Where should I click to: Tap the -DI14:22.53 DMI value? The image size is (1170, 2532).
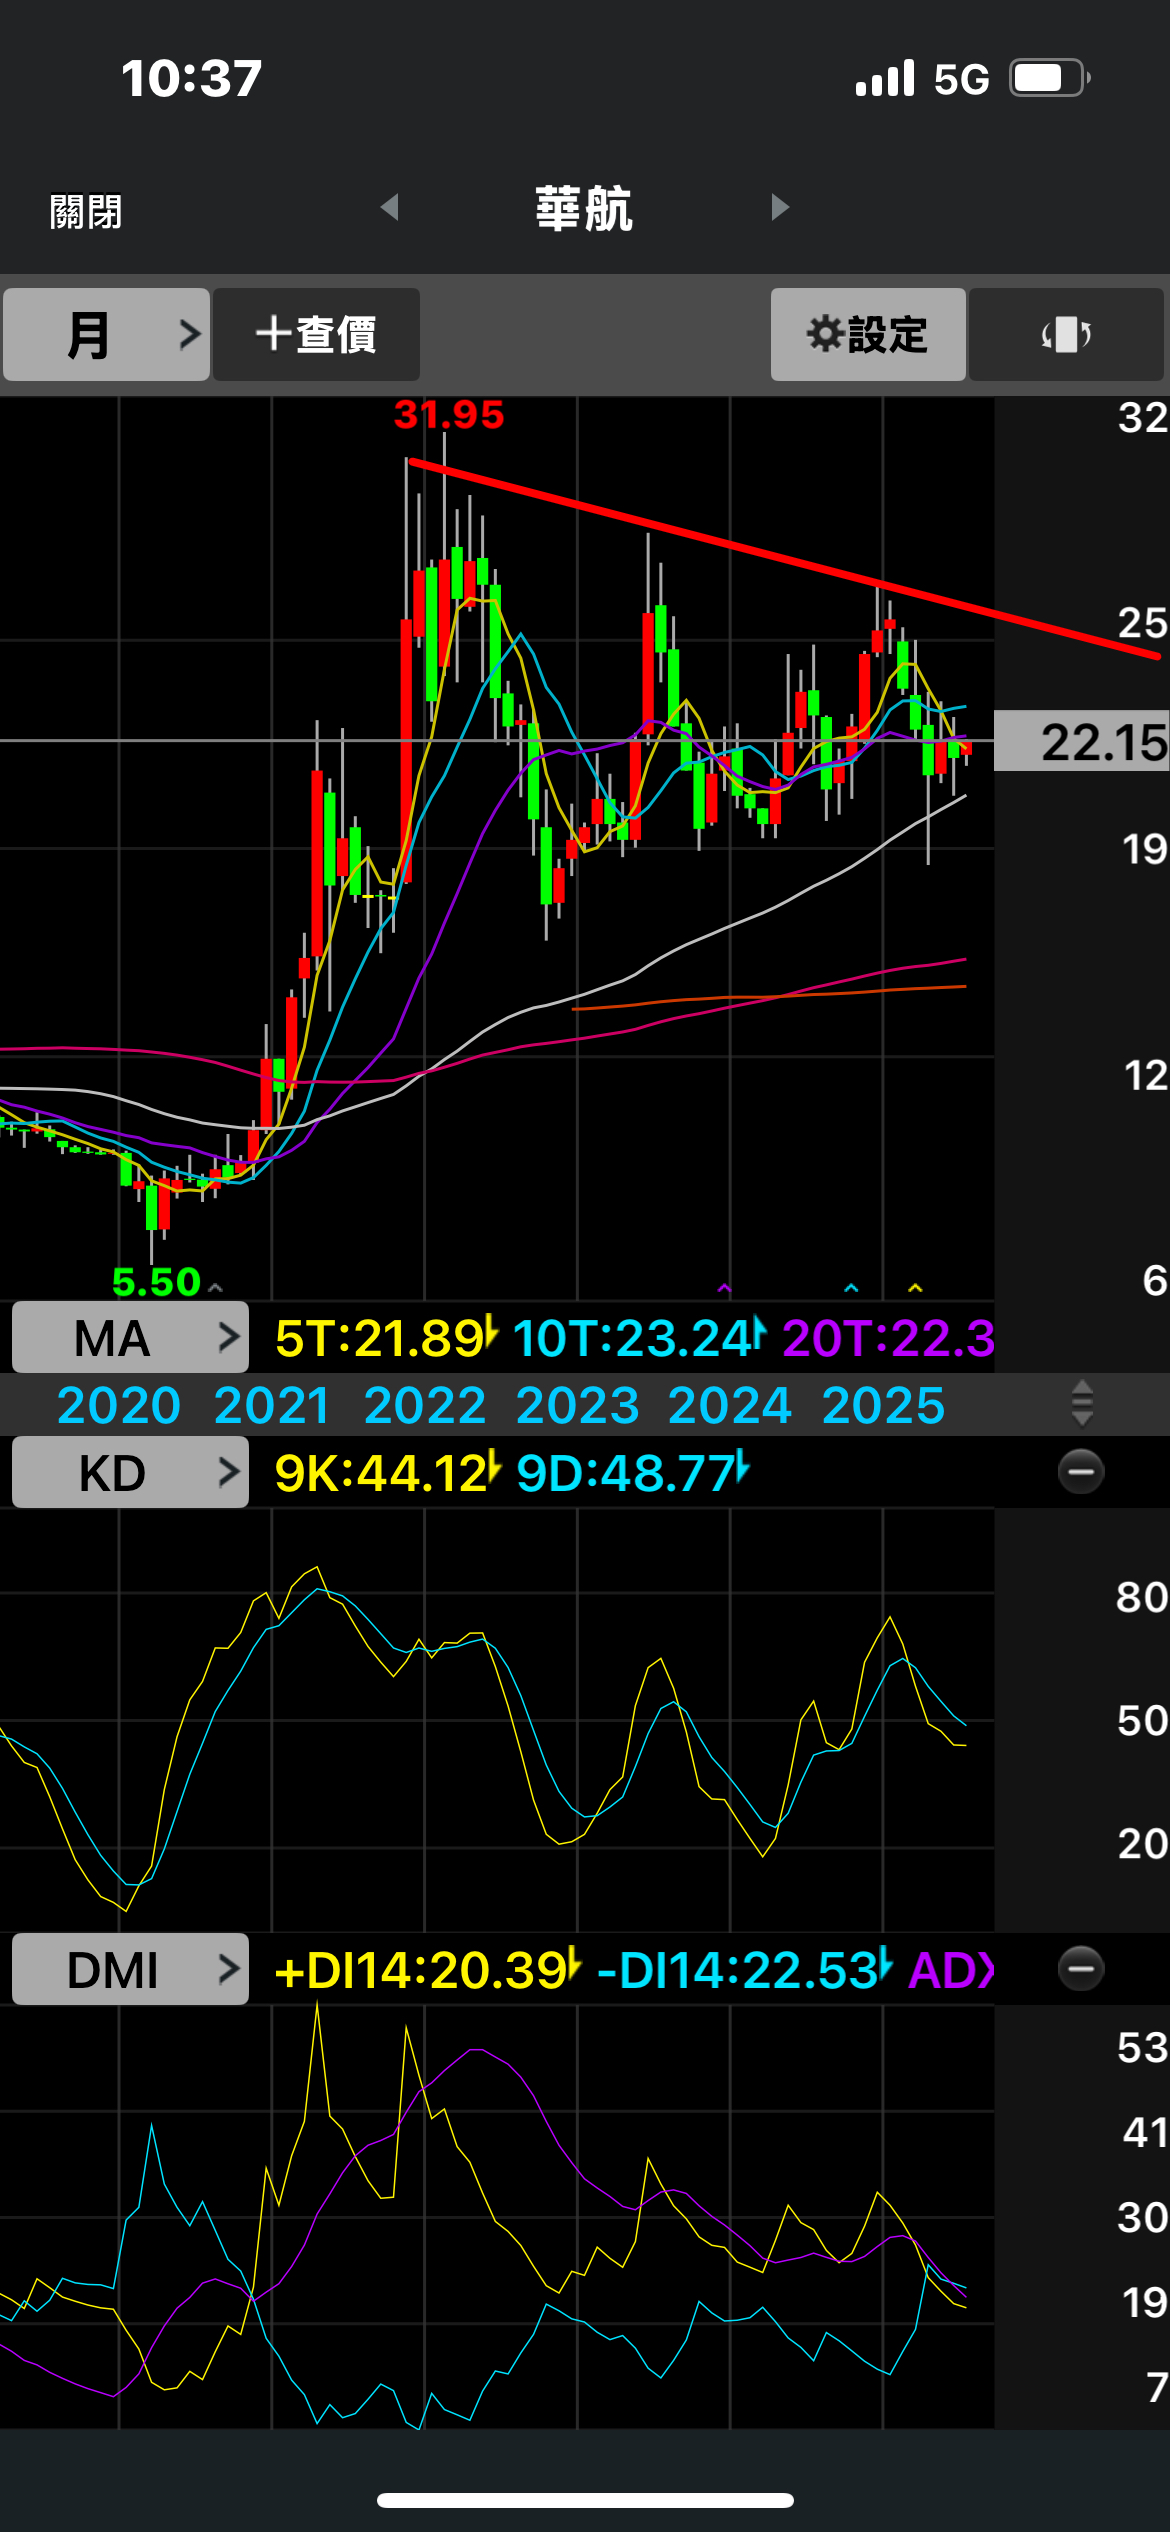pyautogui.click(x=745, y=1970)
